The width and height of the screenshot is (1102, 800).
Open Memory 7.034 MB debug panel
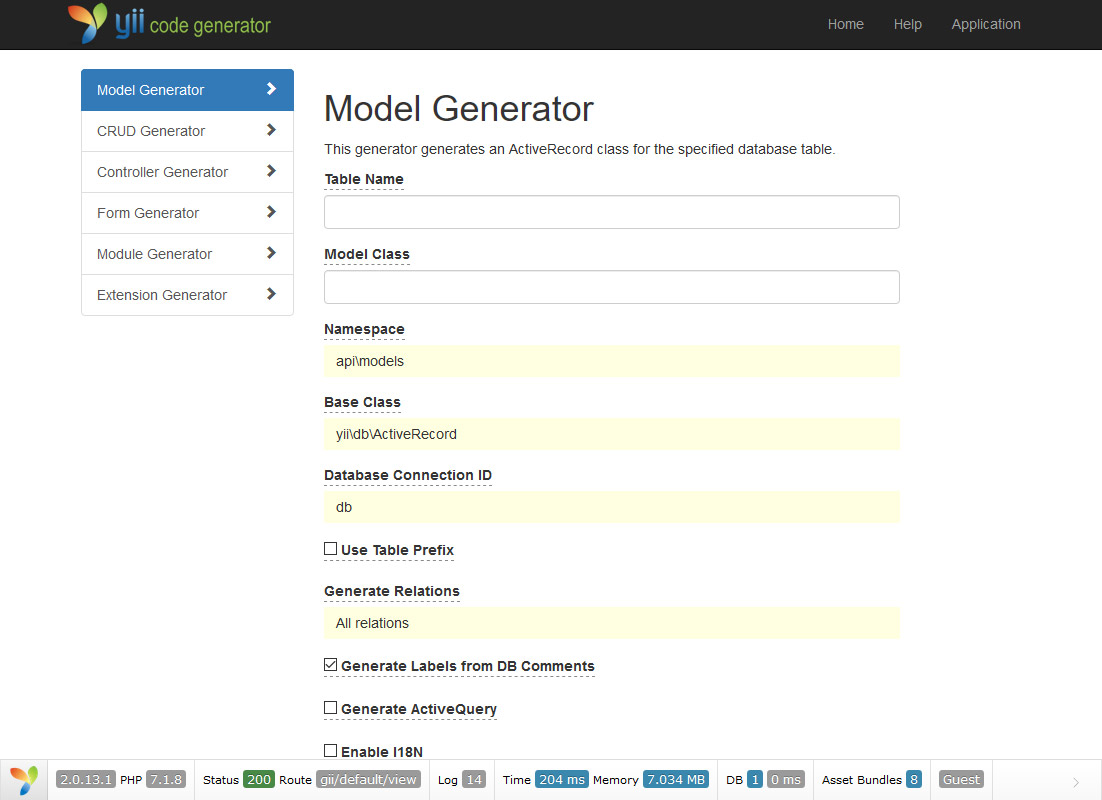click(651, 780)
